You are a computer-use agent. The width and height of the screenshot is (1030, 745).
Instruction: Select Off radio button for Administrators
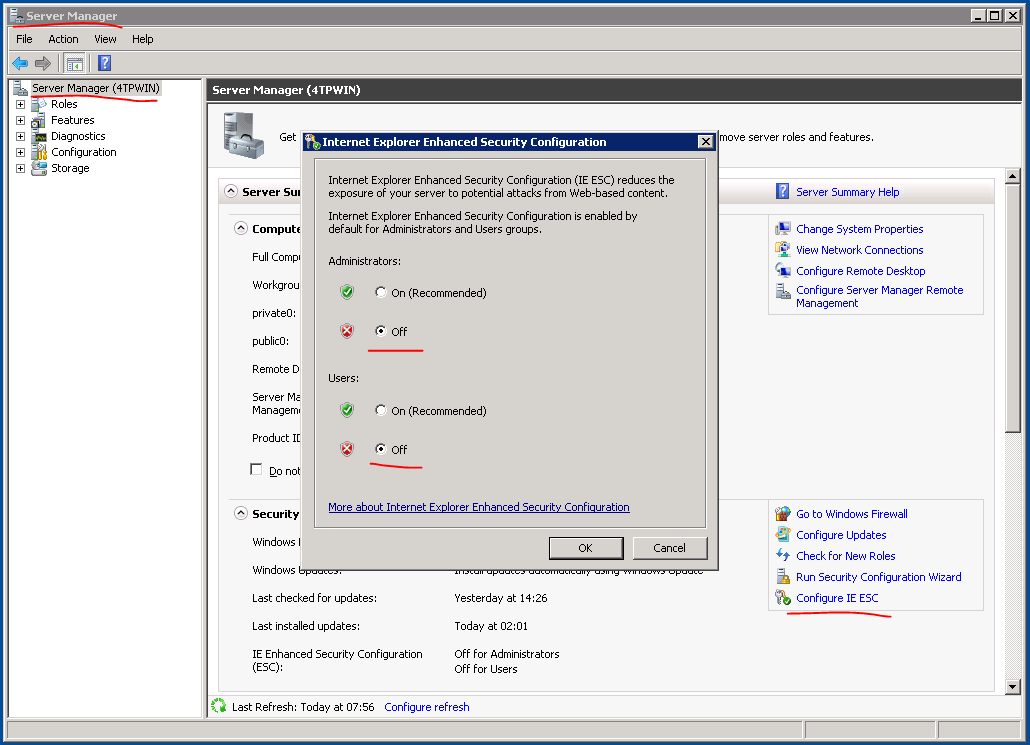(x=380, y=331)
